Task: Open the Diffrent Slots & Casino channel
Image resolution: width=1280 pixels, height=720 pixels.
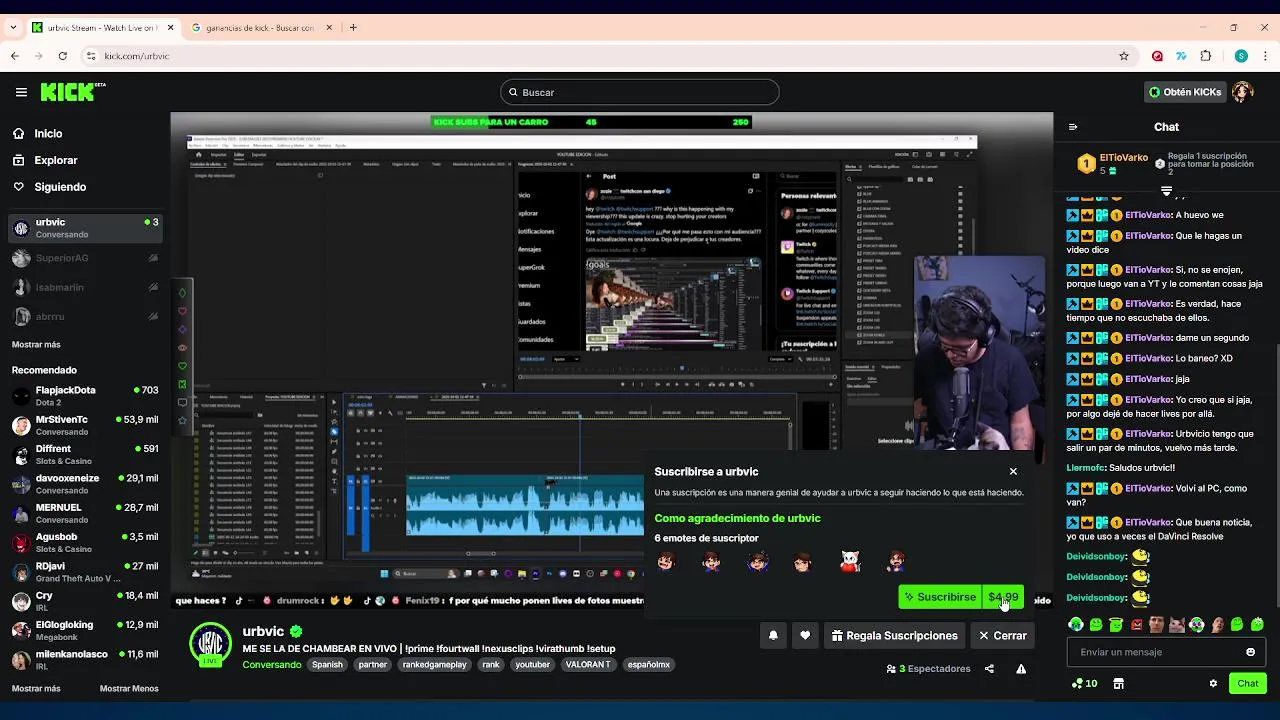Action: (85, 455)
